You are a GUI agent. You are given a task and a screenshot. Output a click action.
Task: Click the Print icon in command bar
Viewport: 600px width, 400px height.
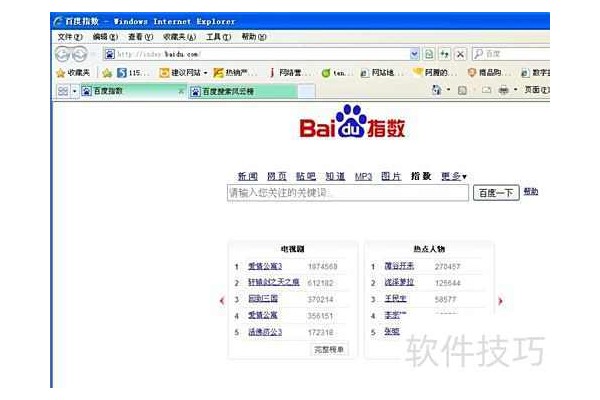504,90
